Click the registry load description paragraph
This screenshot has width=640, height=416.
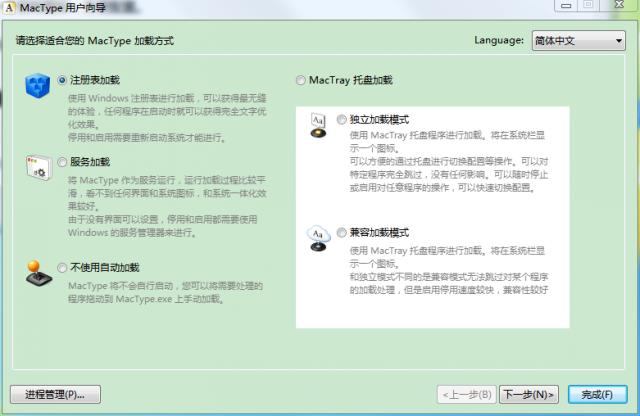167,118
